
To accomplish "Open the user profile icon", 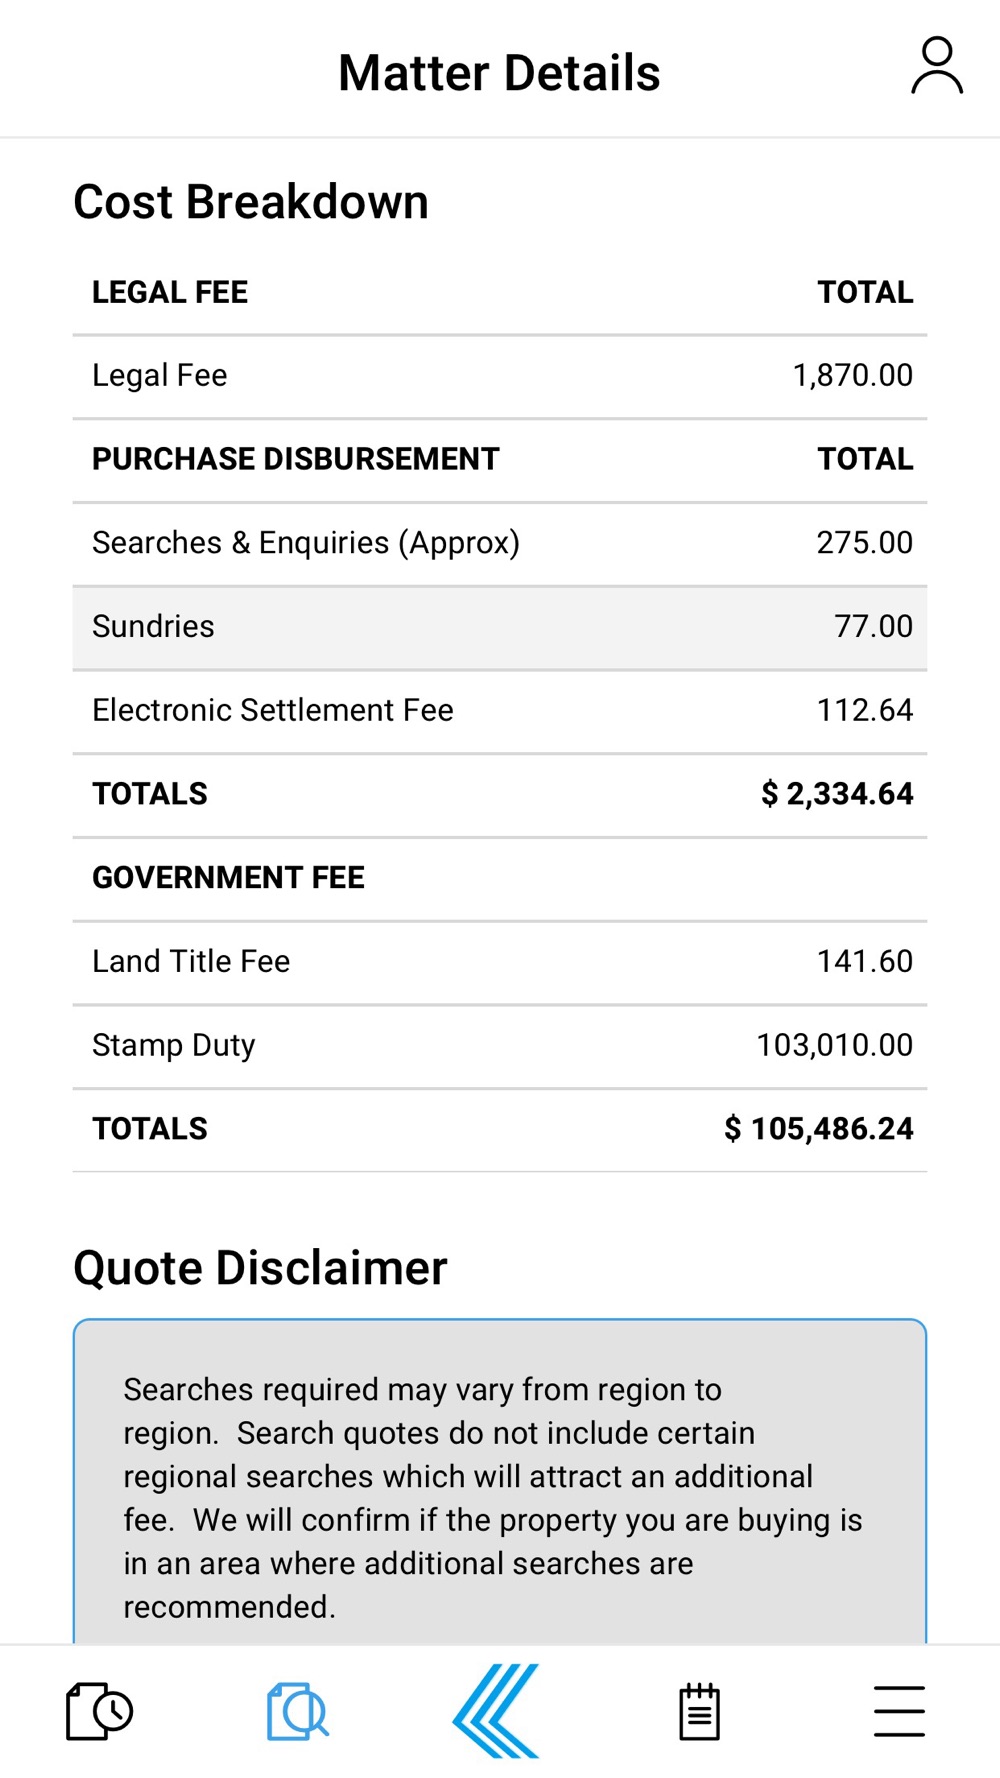I will pyautogui.click(x=937, y=66).
